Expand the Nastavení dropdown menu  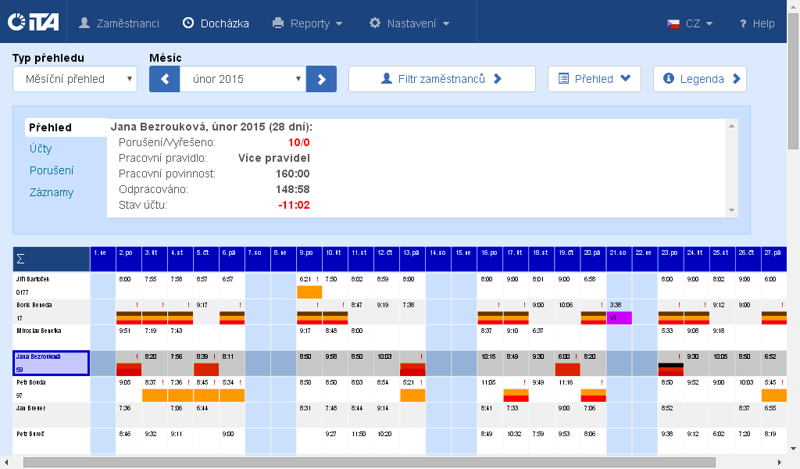409,23
